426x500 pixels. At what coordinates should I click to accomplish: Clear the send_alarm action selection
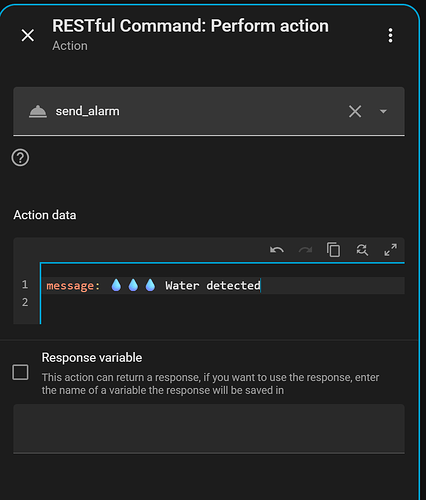[x=355, y=111]
